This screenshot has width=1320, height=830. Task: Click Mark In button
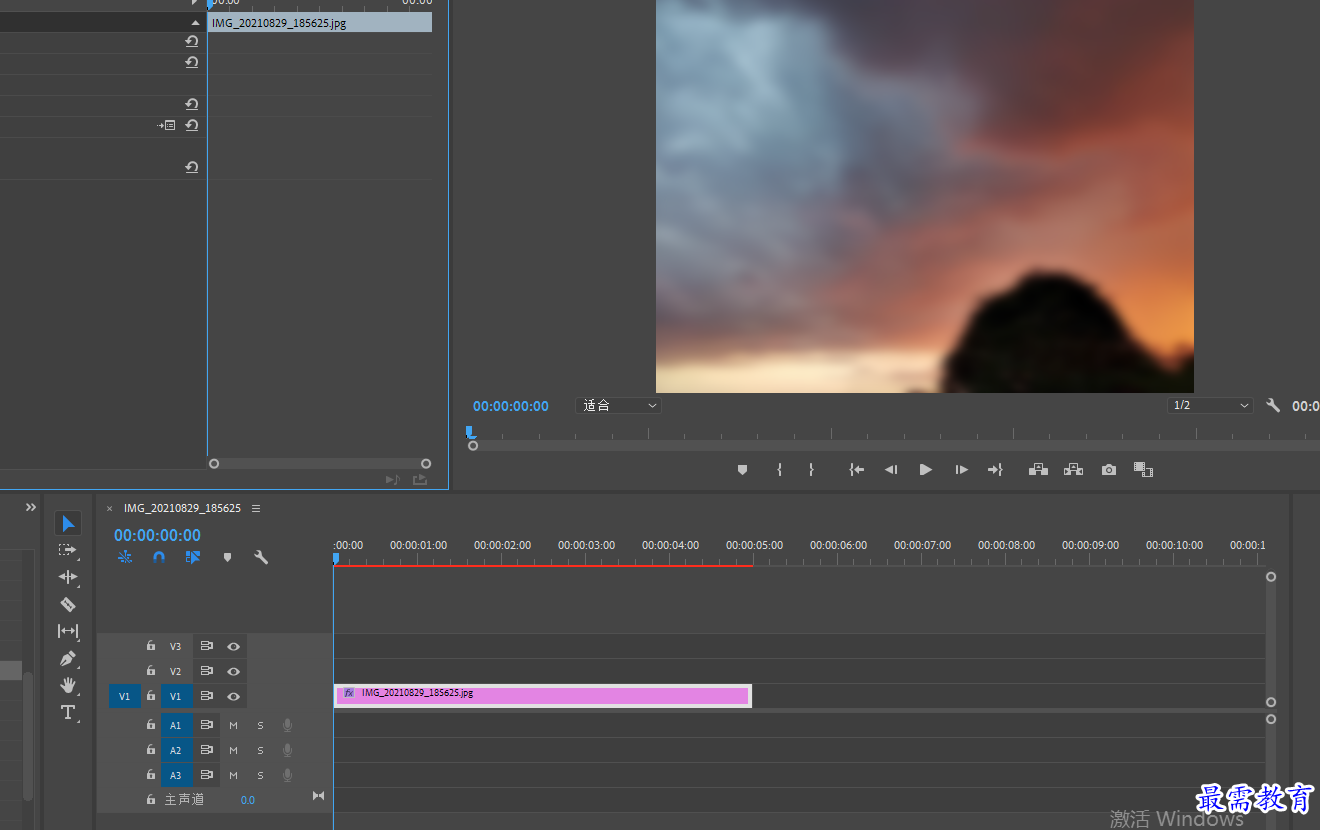coord(779,469)
